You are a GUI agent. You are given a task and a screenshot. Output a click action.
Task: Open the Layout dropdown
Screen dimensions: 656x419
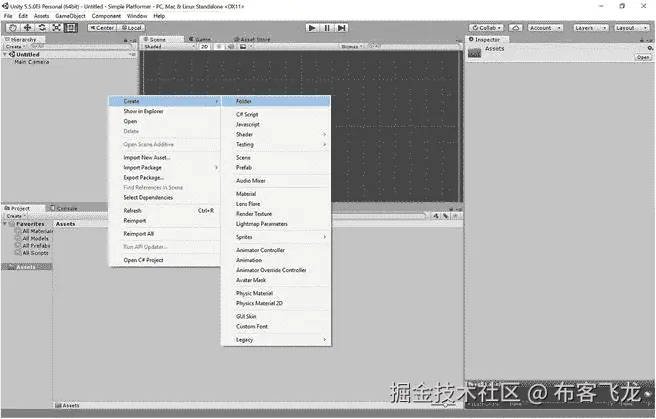pos(631,28)
